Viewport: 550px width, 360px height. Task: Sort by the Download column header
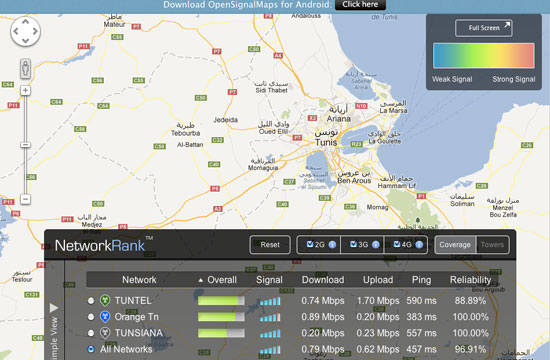pos(323,280)
